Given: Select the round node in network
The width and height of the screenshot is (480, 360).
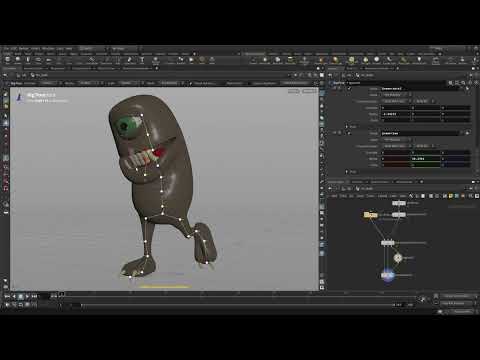Looking at the screenshot, I should [398, 258].
